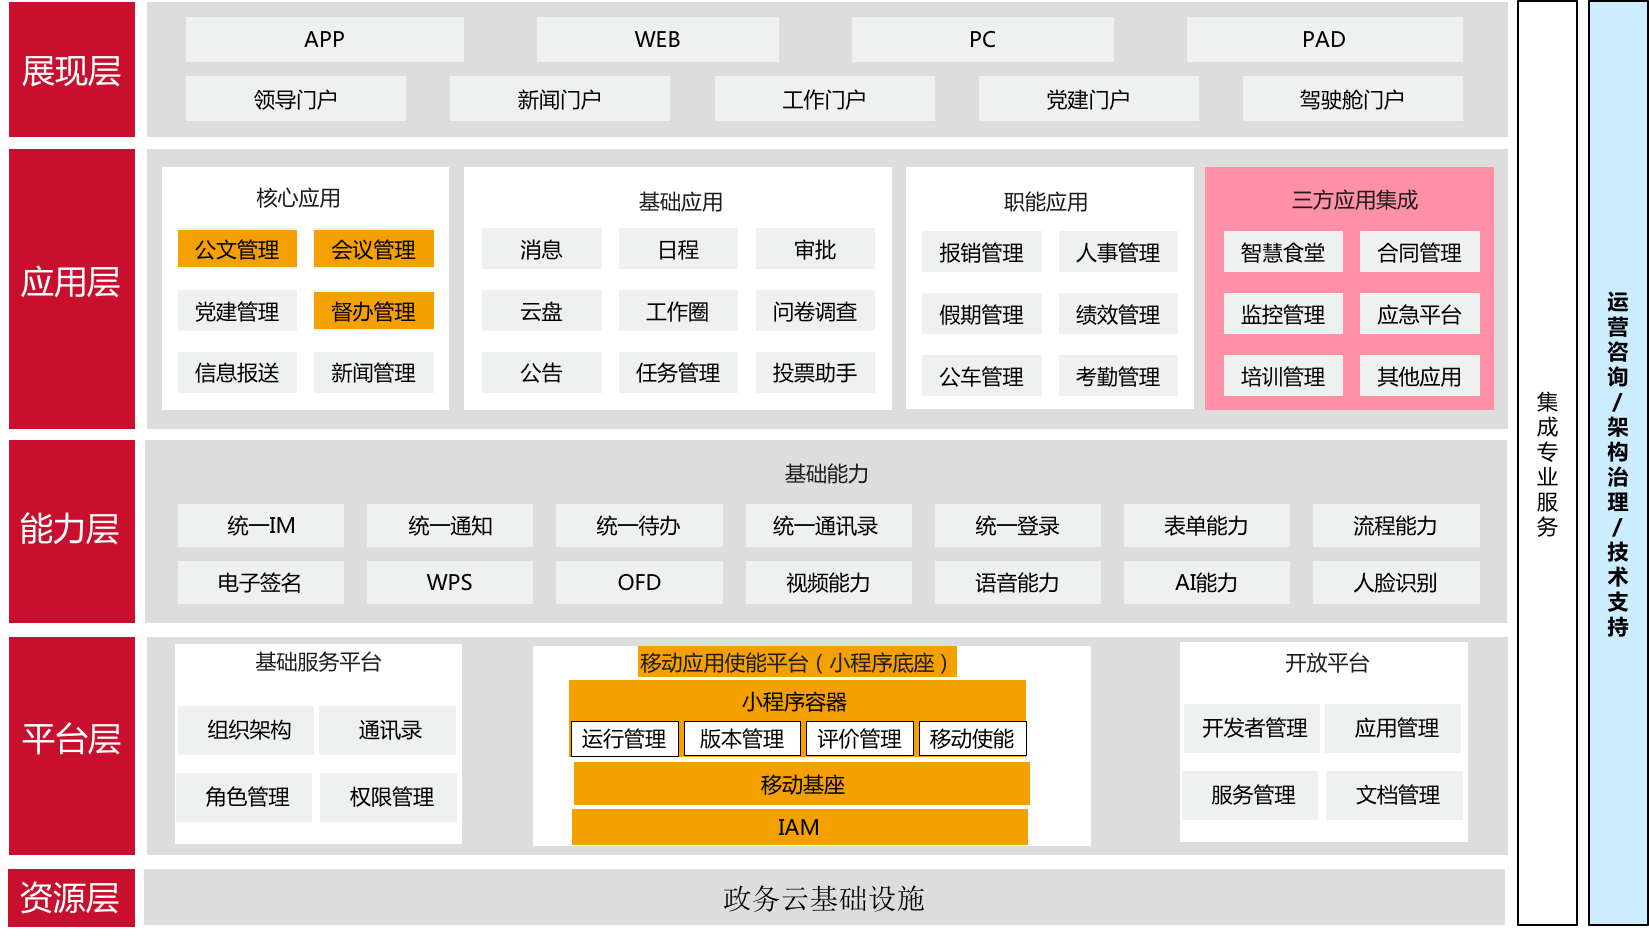Click the 统一IM capability block
1649x937 pixels.
[x=260, y=525]
